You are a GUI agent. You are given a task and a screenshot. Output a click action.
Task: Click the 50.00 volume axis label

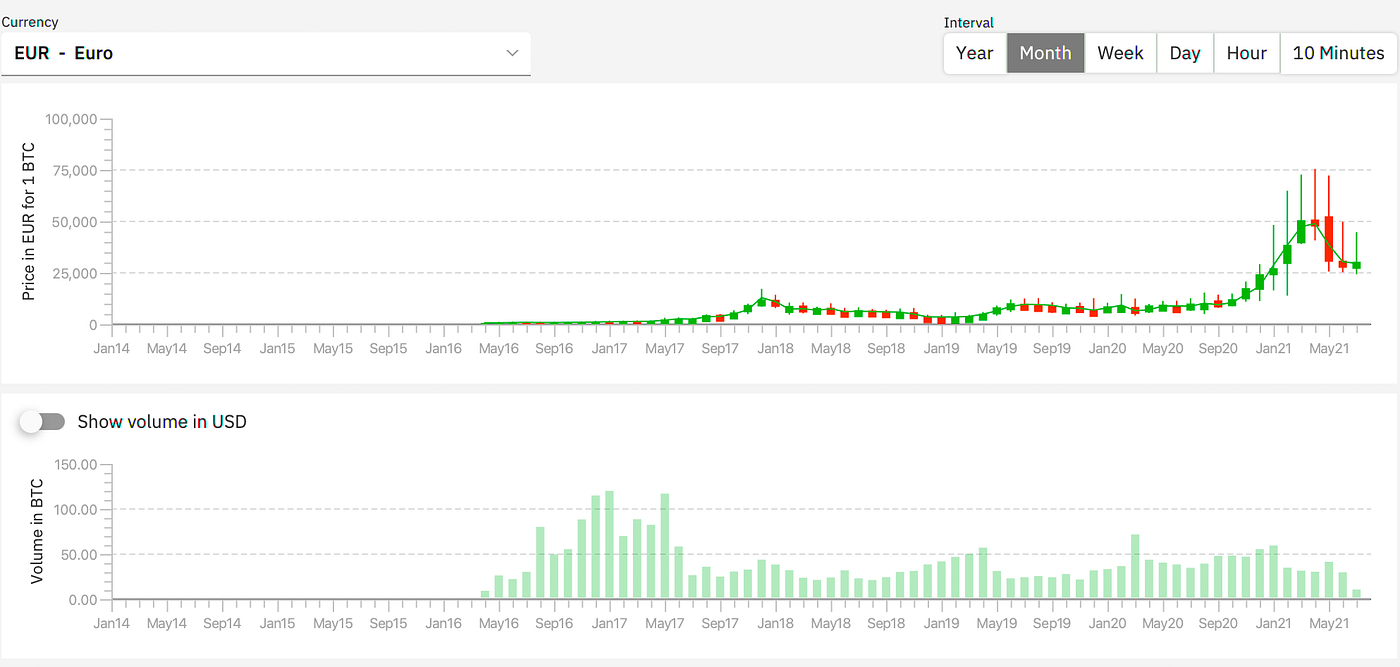(80, 555)
